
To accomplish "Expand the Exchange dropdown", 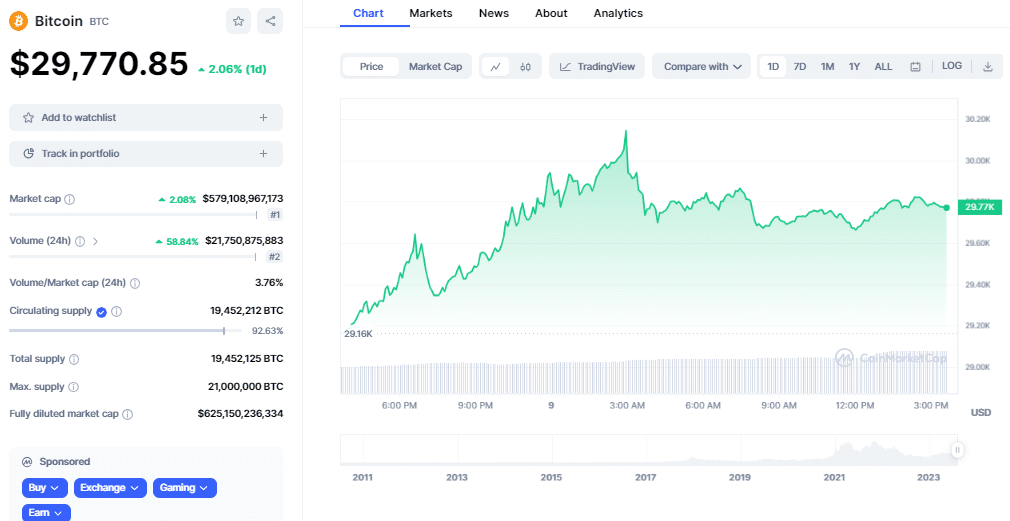I will (x=110, y=488).
